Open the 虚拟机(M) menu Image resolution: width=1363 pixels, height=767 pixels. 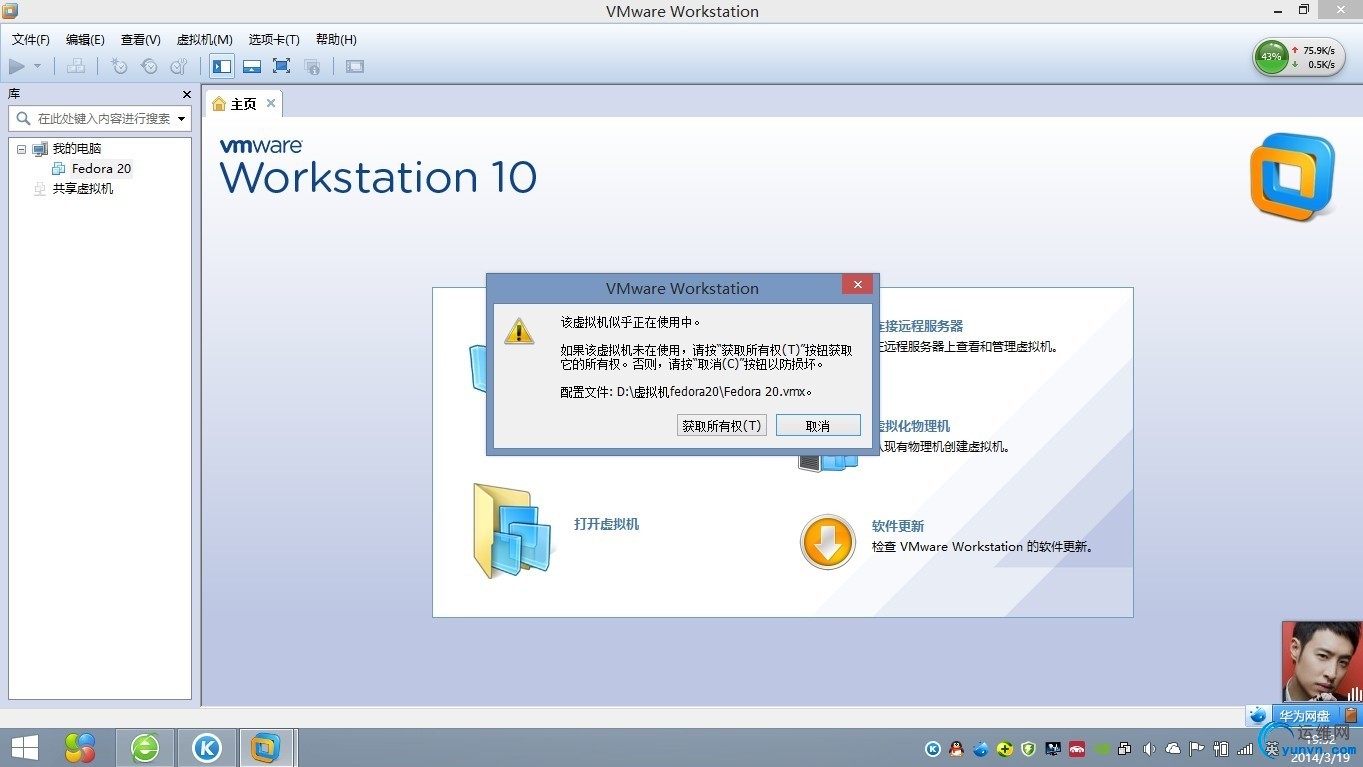204,39
